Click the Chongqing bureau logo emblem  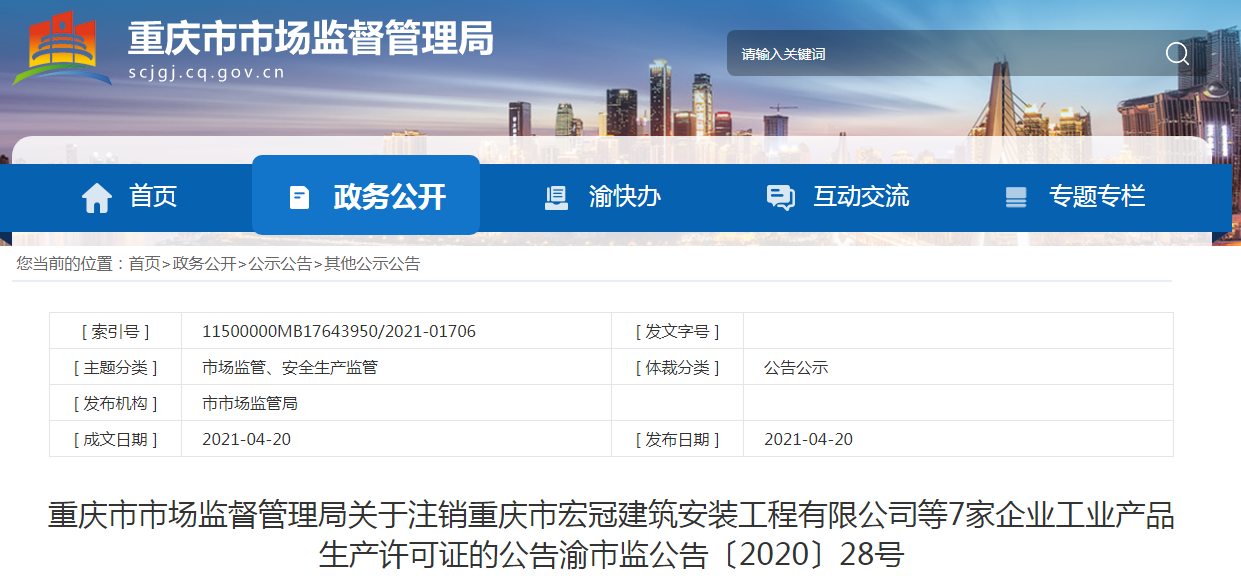(x=62, y=48)
